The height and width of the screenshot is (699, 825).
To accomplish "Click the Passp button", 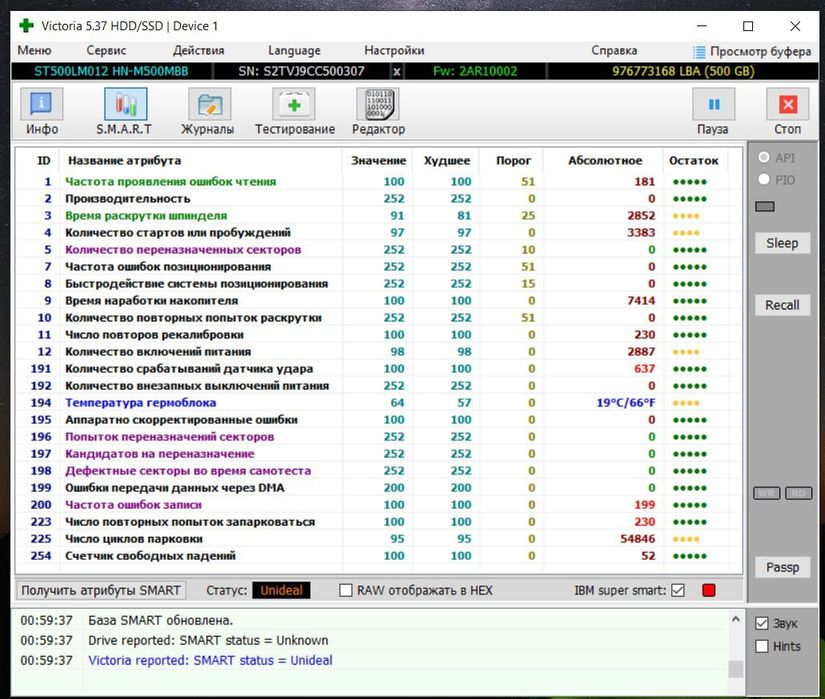I will pyautogui.click(x=782, y=567).
